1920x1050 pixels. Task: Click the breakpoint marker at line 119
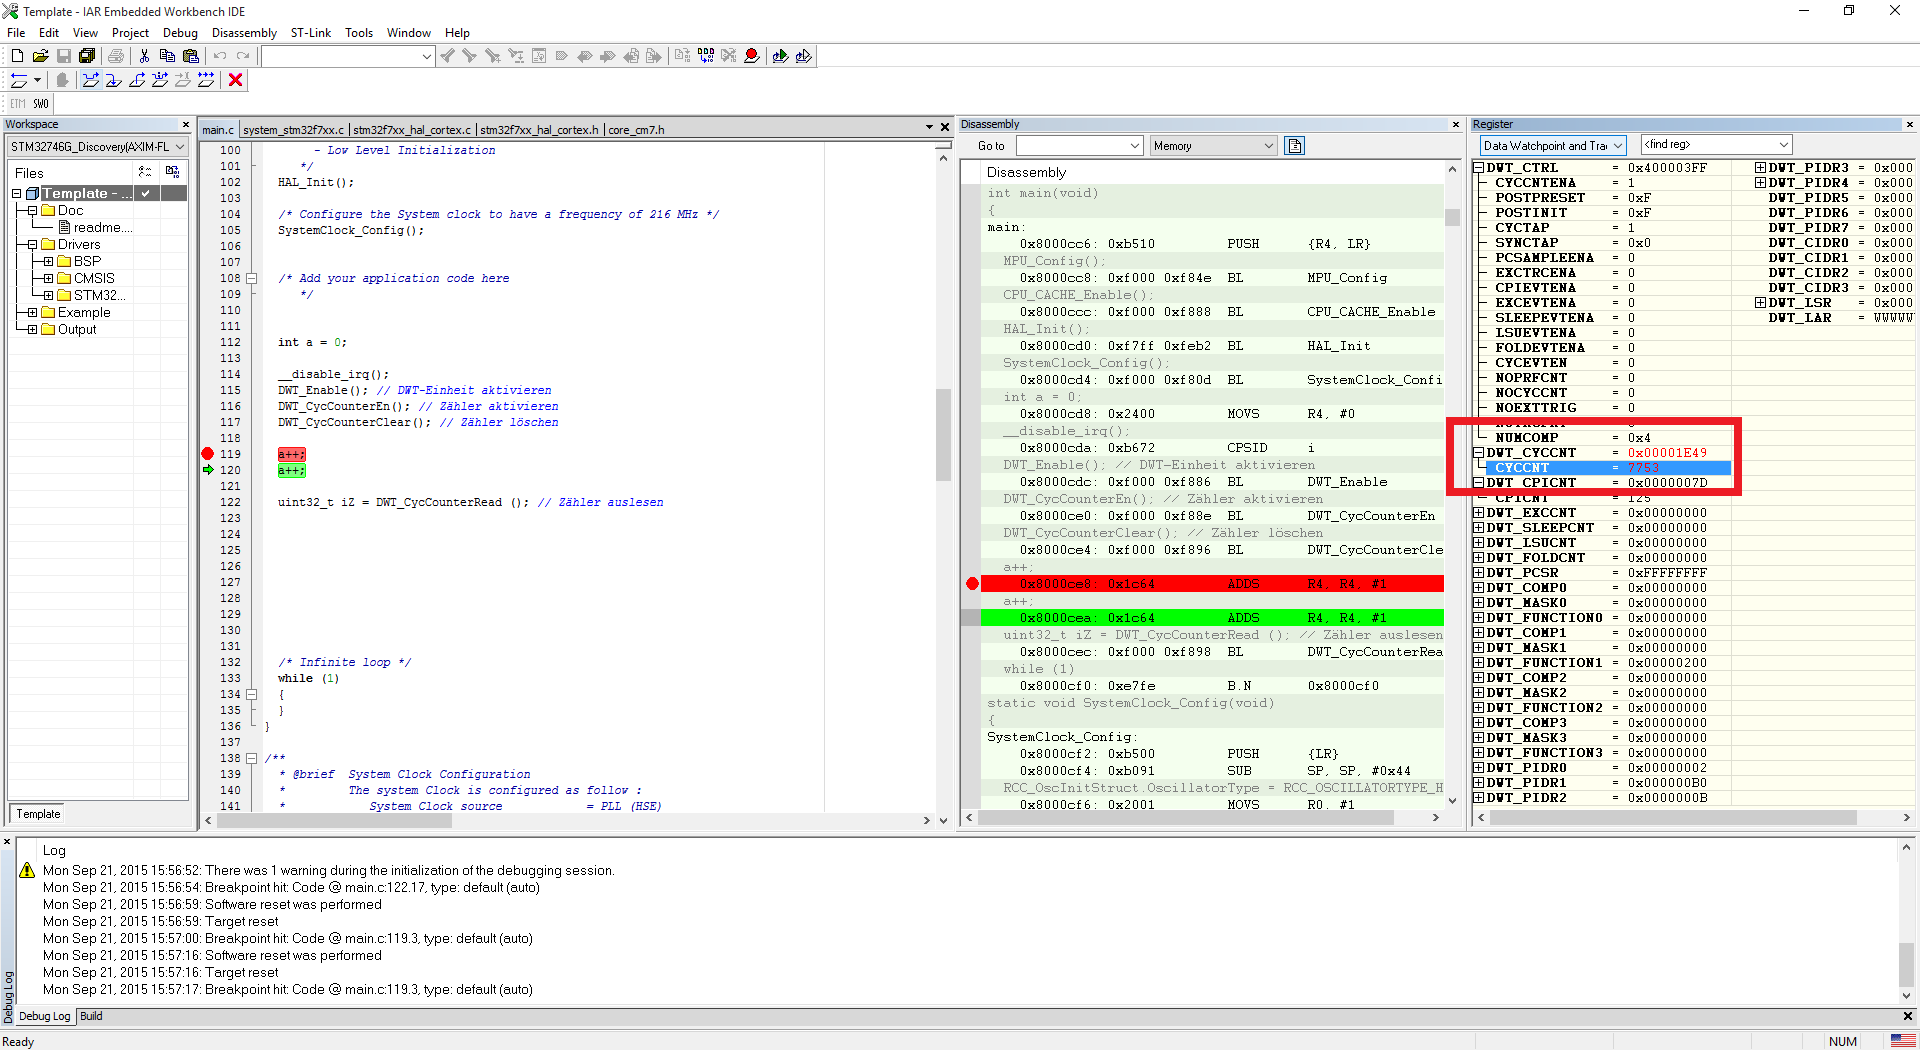[208, 454]
